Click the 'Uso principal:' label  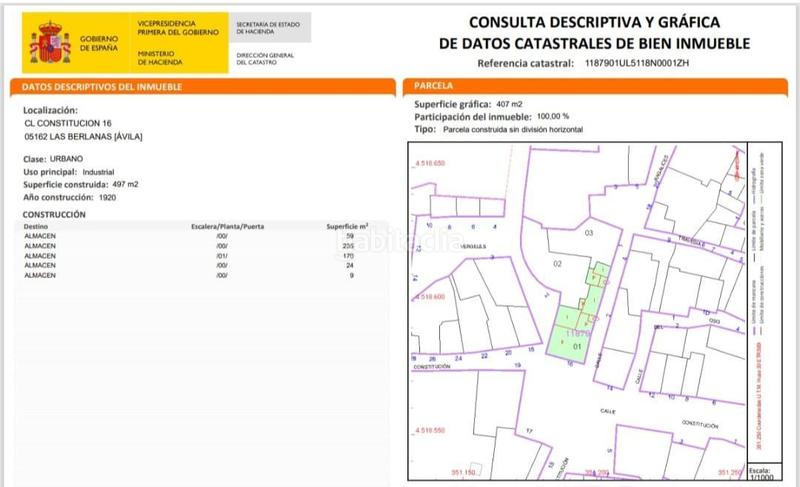pos(50,172)
